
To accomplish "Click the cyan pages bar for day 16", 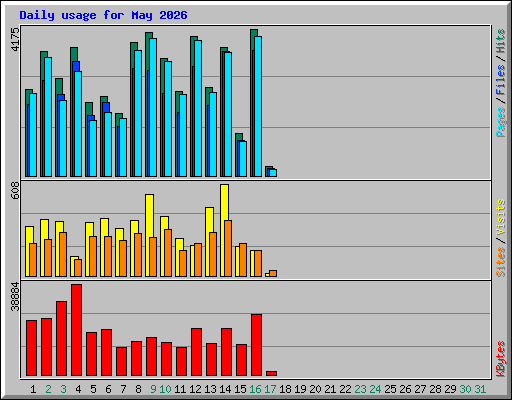I will pos(258,106).
